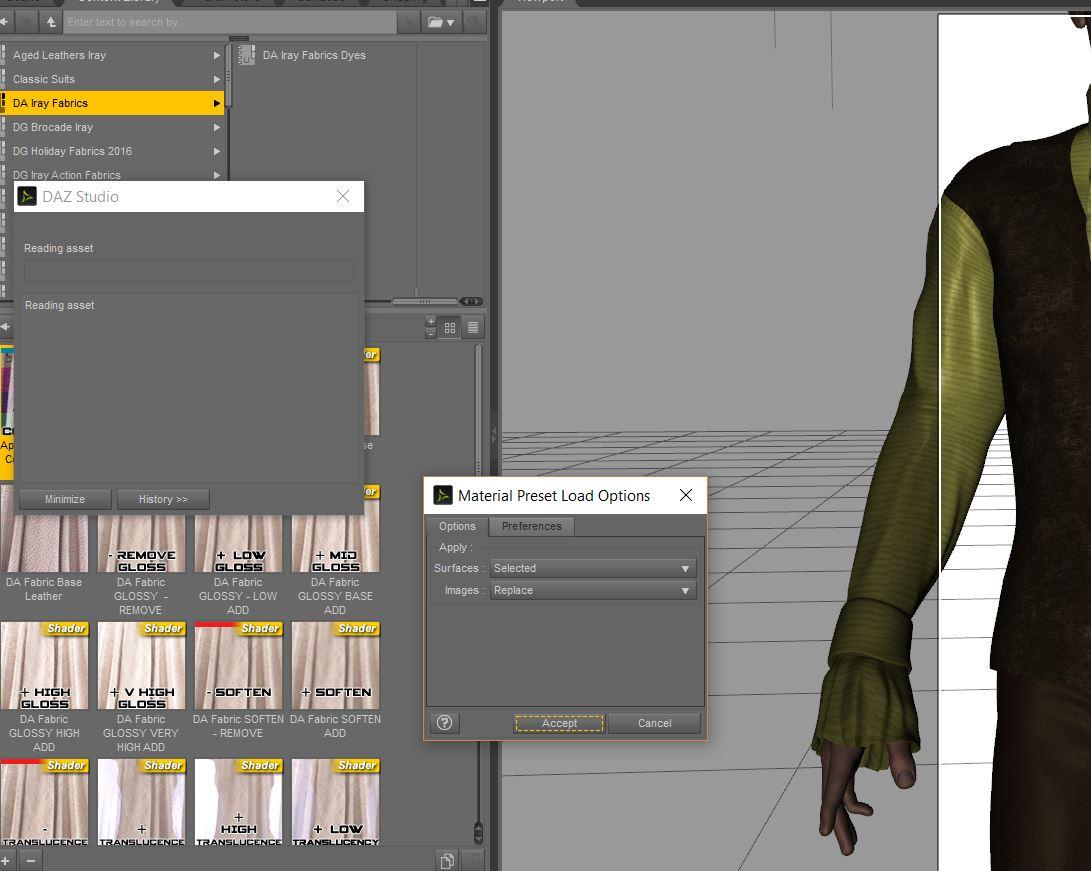Open DA Iray Fabrics Dyes subfolder

coord(314,55)
